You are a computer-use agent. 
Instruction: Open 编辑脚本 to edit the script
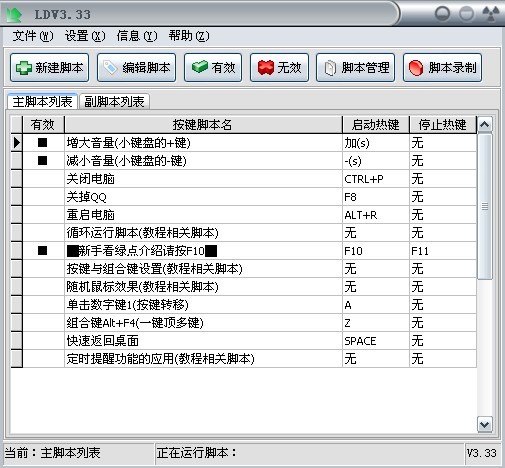coord(136,68)
